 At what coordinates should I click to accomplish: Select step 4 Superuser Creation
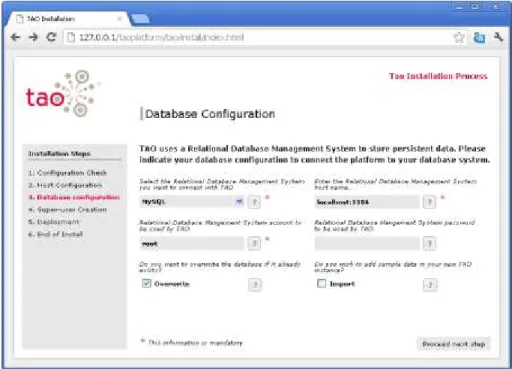(x=67, y=210)
